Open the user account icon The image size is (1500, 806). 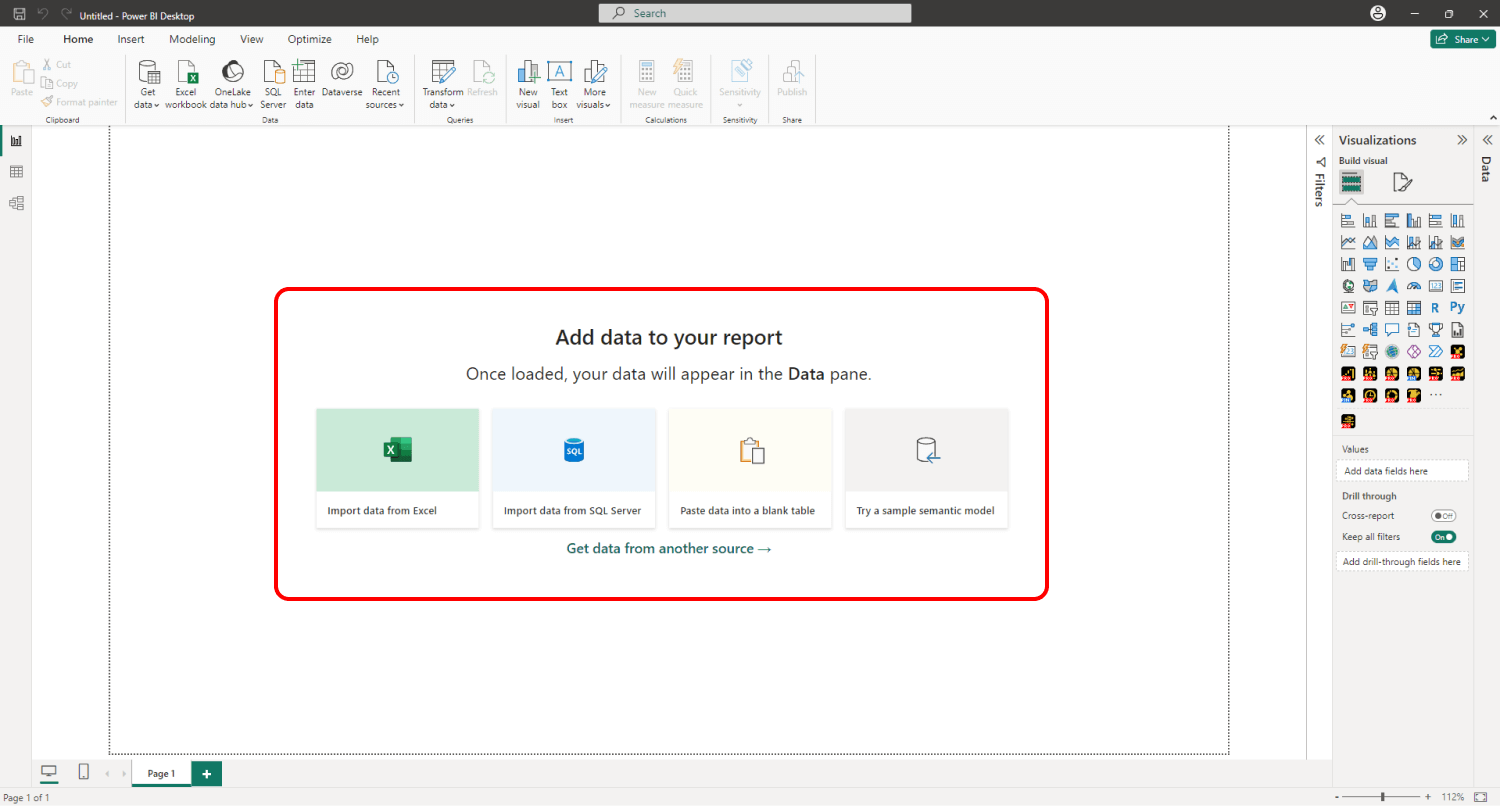pos(1379,14)
